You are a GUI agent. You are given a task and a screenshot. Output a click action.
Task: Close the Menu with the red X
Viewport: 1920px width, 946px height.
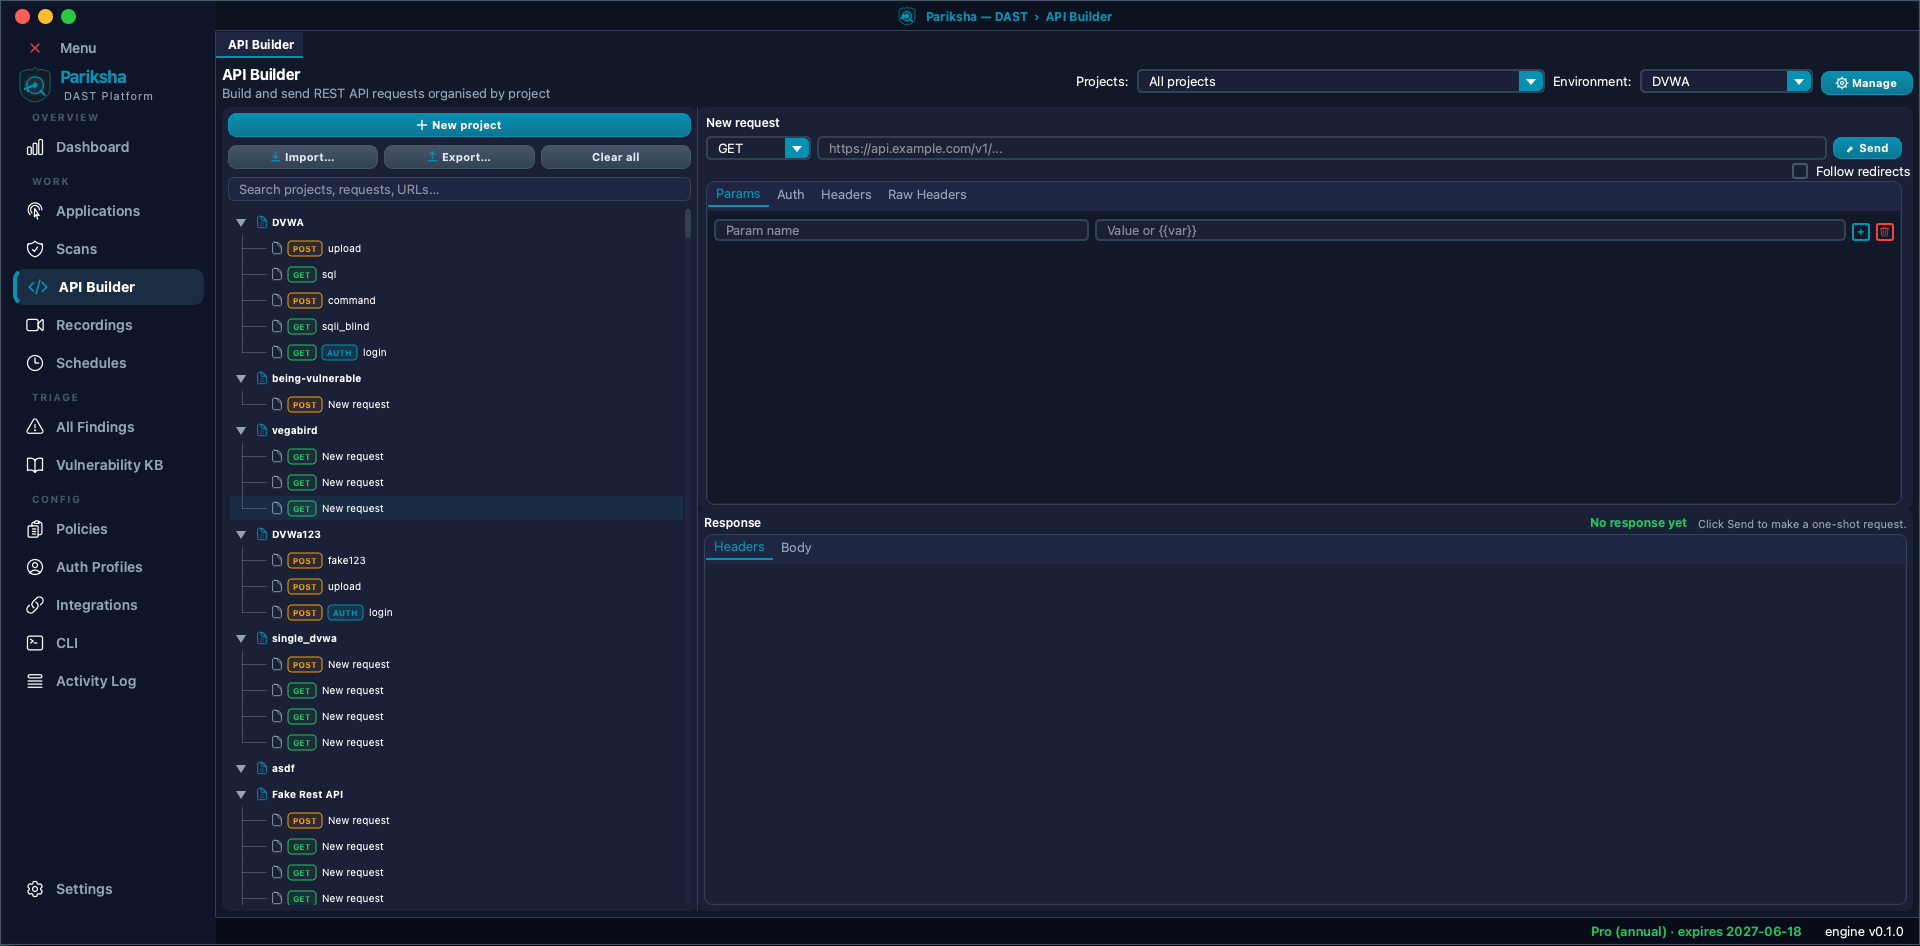click(35, 48)
